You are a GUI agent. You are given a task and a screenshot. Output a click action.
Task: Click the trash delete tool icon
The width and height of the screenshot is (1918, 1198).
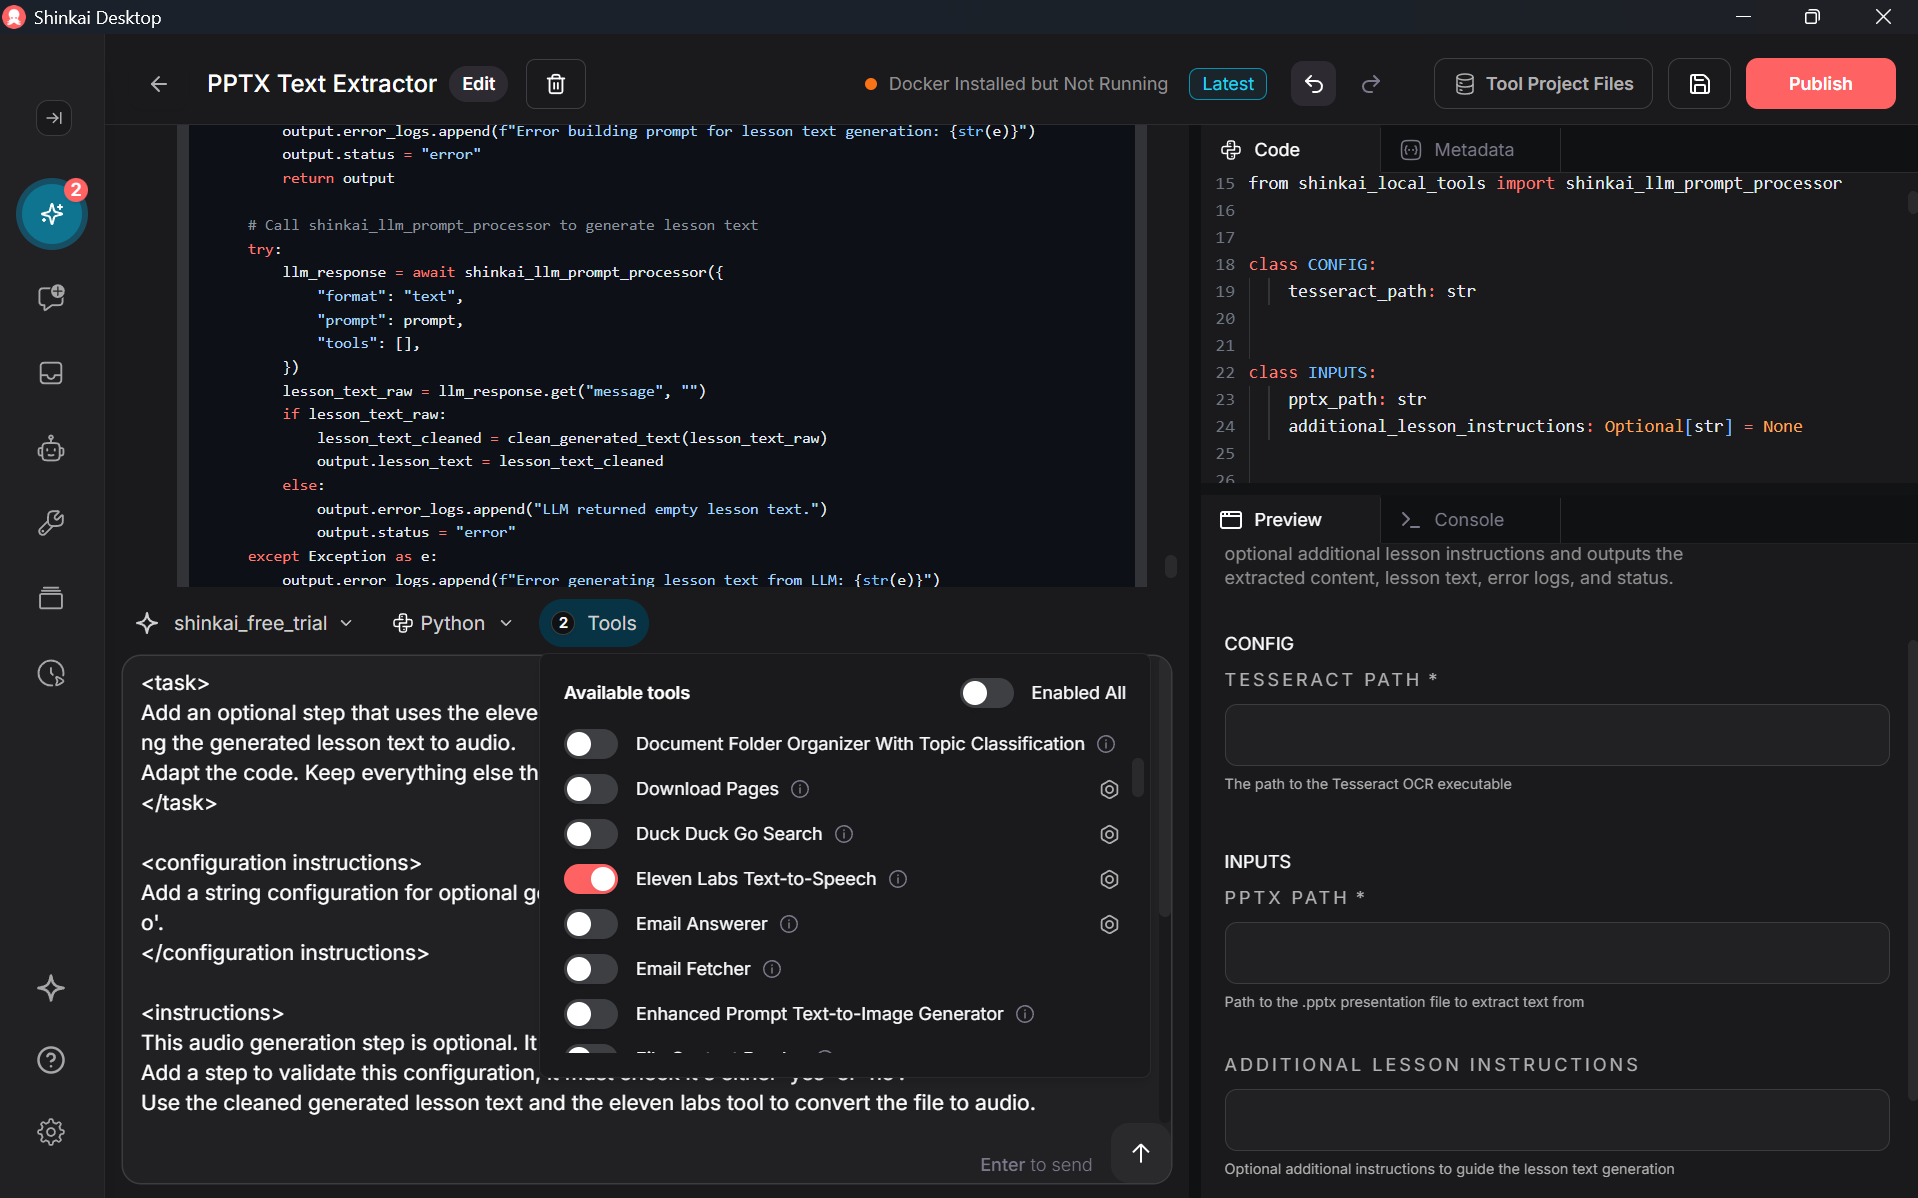pos(556,84)
